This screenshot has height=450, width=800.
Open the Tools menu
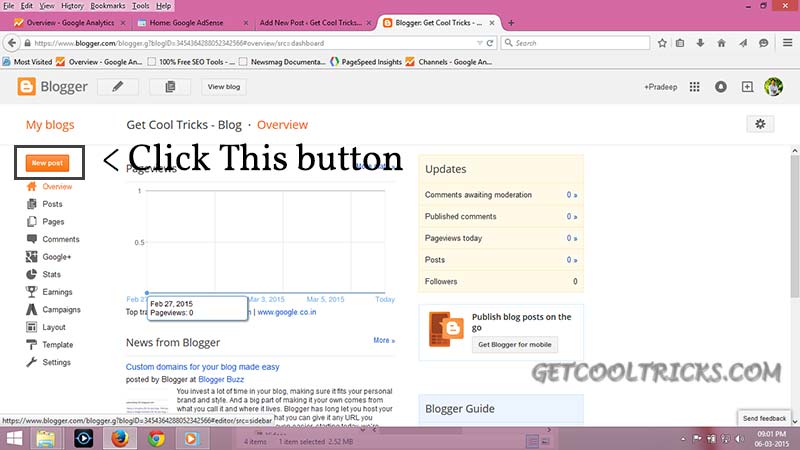coord(140,6)
